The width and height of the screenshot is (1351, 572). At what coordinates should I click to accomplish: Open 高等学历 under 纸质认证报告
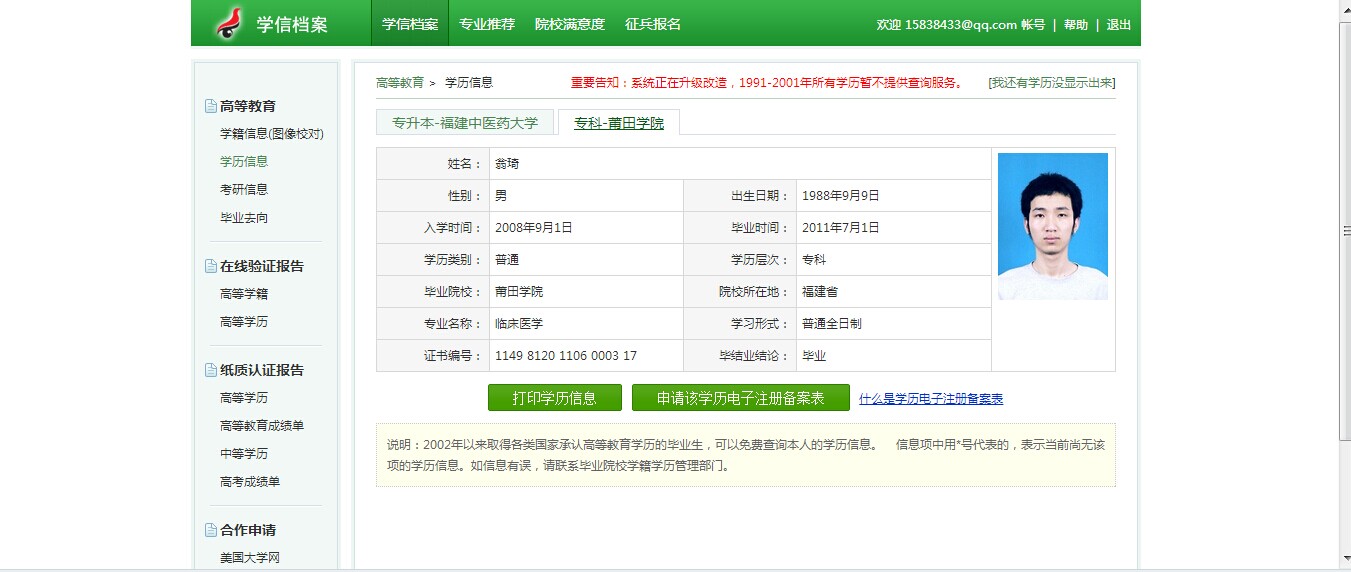click(x=244, y=398)
